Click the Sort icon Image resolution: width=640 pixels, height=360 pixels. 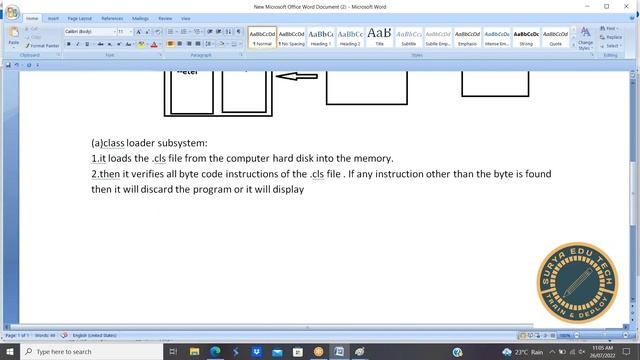[229, 31]
